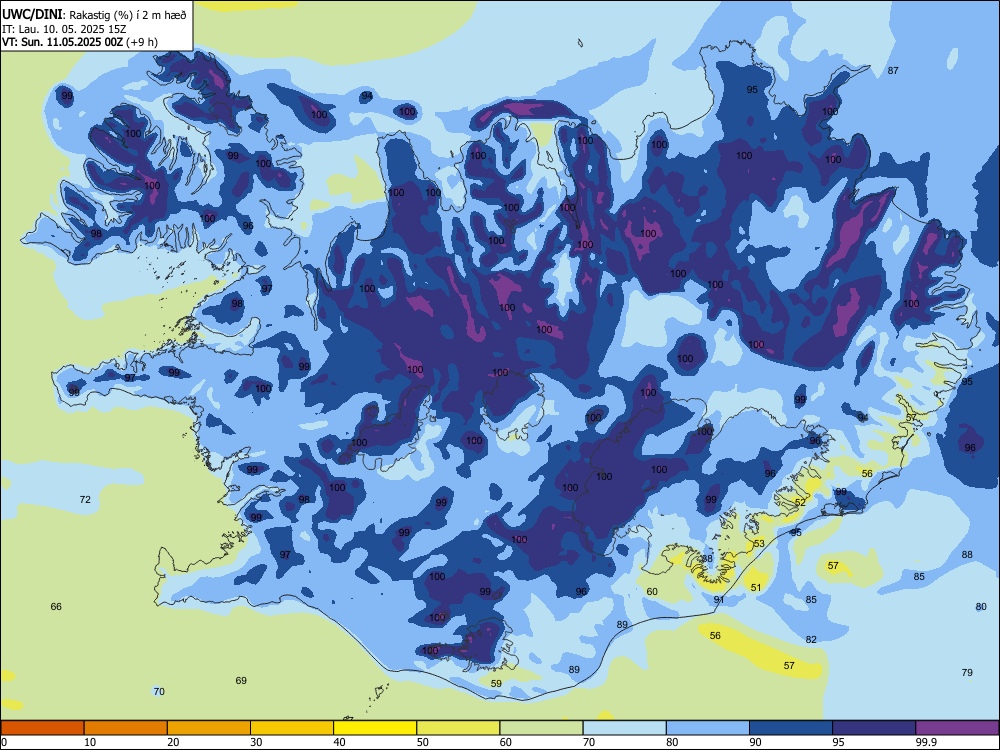Pick the pale yellow 50–60 legend swatch

(458, 728)
